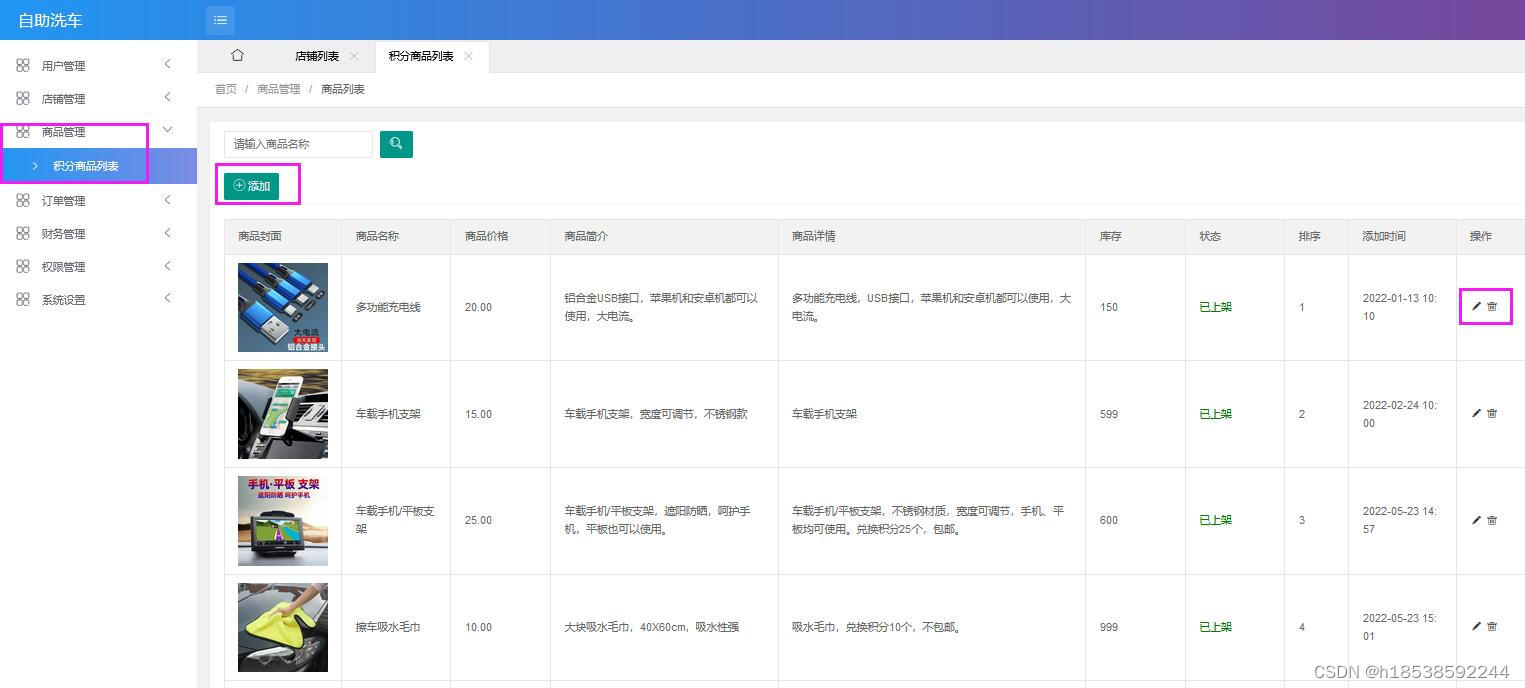Select 积分商品列表 sidebar submenu item
The width and height of the screenshot is (1525, 688).
[98, 166]
